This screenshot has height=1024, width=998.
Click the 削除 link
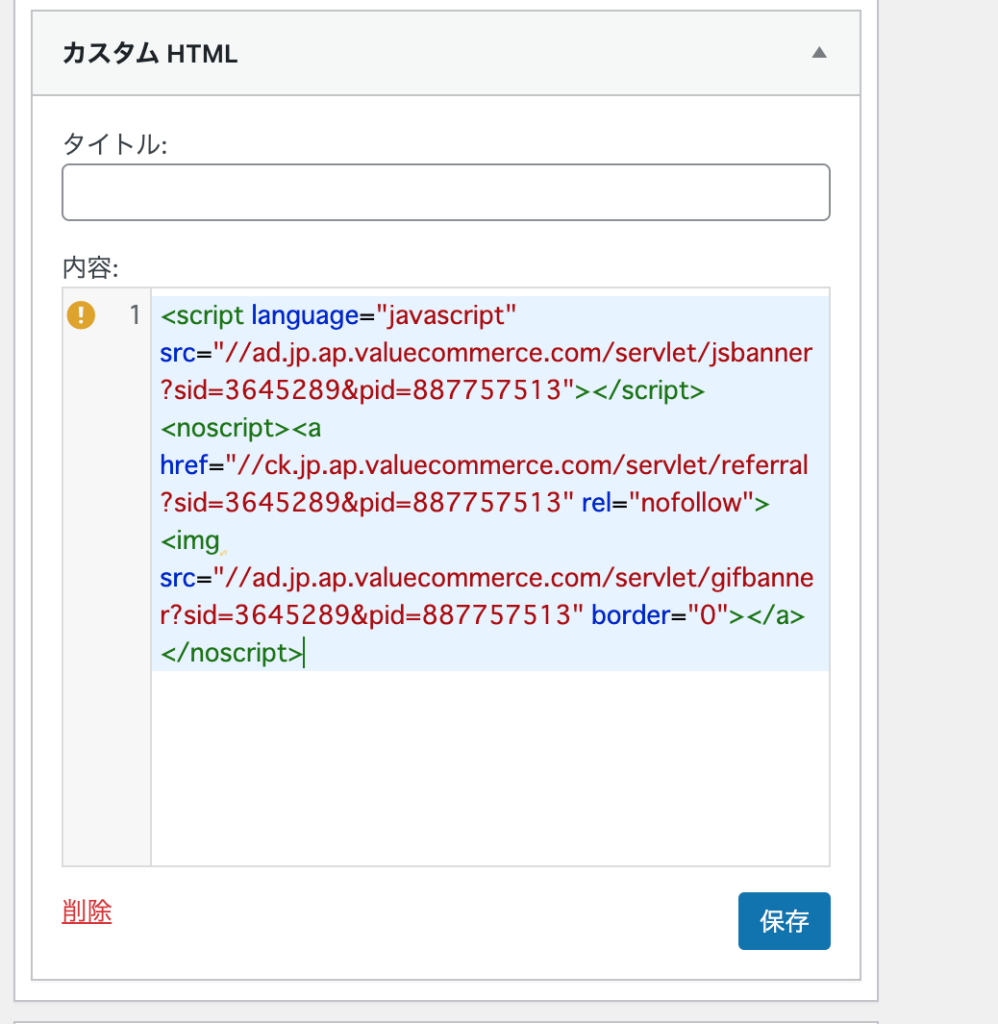(x=87, y=910)
